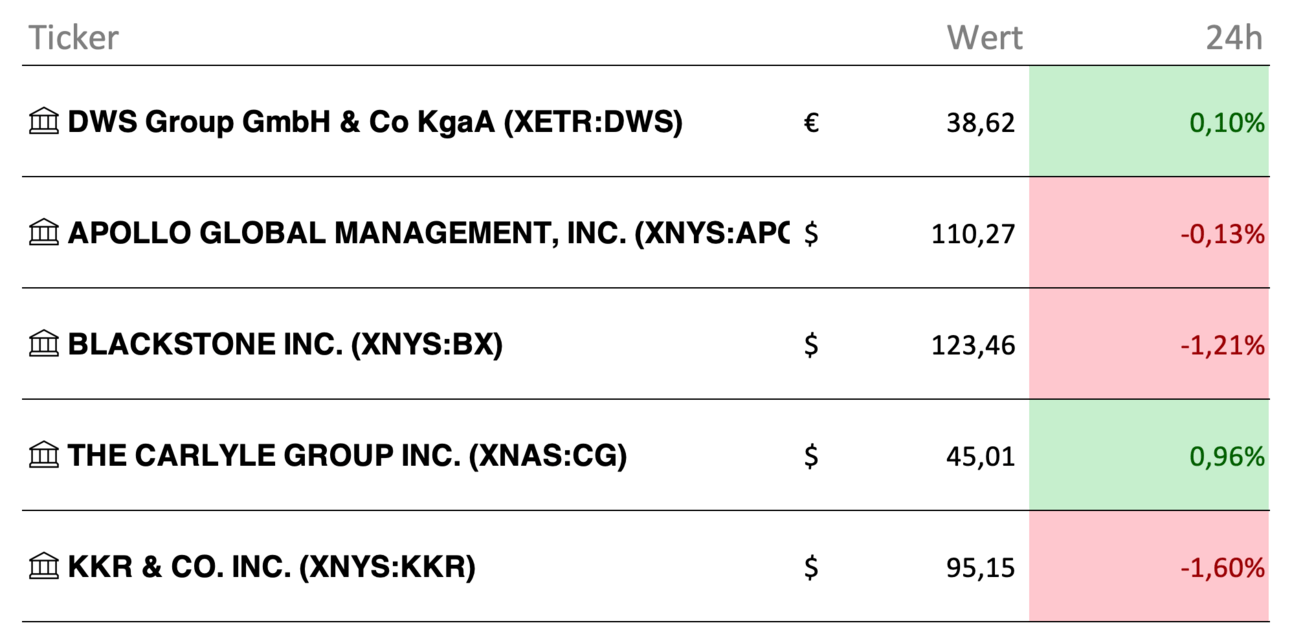Sort by the Wert column header
This screenshot has width=1292, height=643.
click(x=985, y=38)
